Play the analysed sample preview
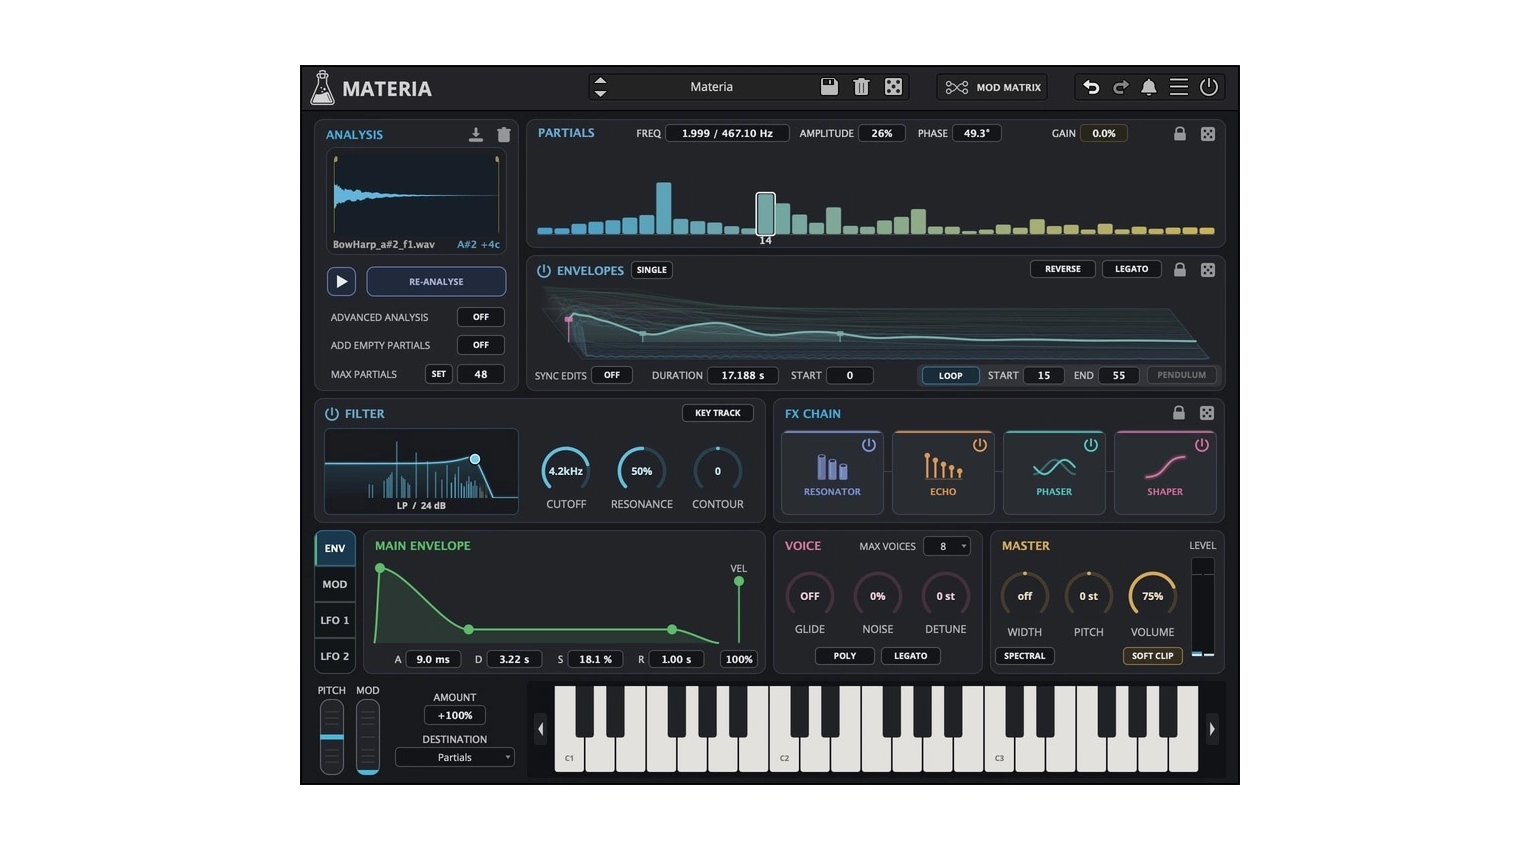The width and height of the screenshot is (1540, 850). click(341, 282)
